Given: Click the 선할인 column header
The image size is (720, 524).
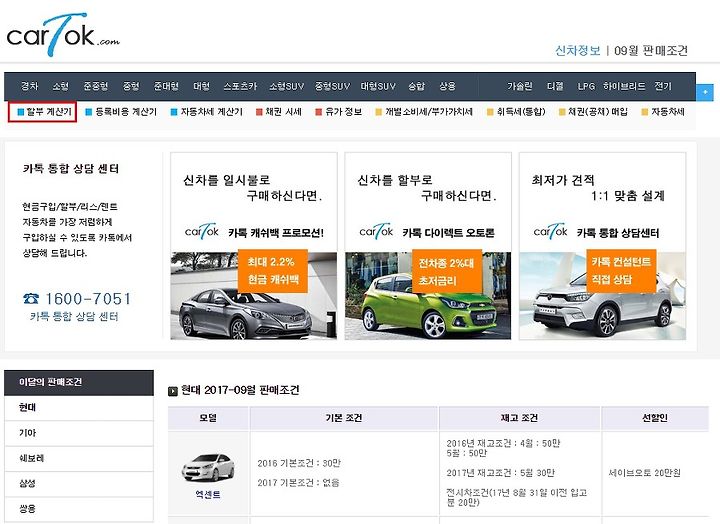Looking at the screenshot, I should 655,418.
